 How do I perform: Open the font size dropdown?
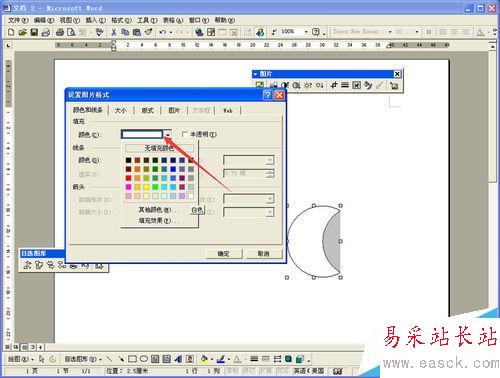417,32
